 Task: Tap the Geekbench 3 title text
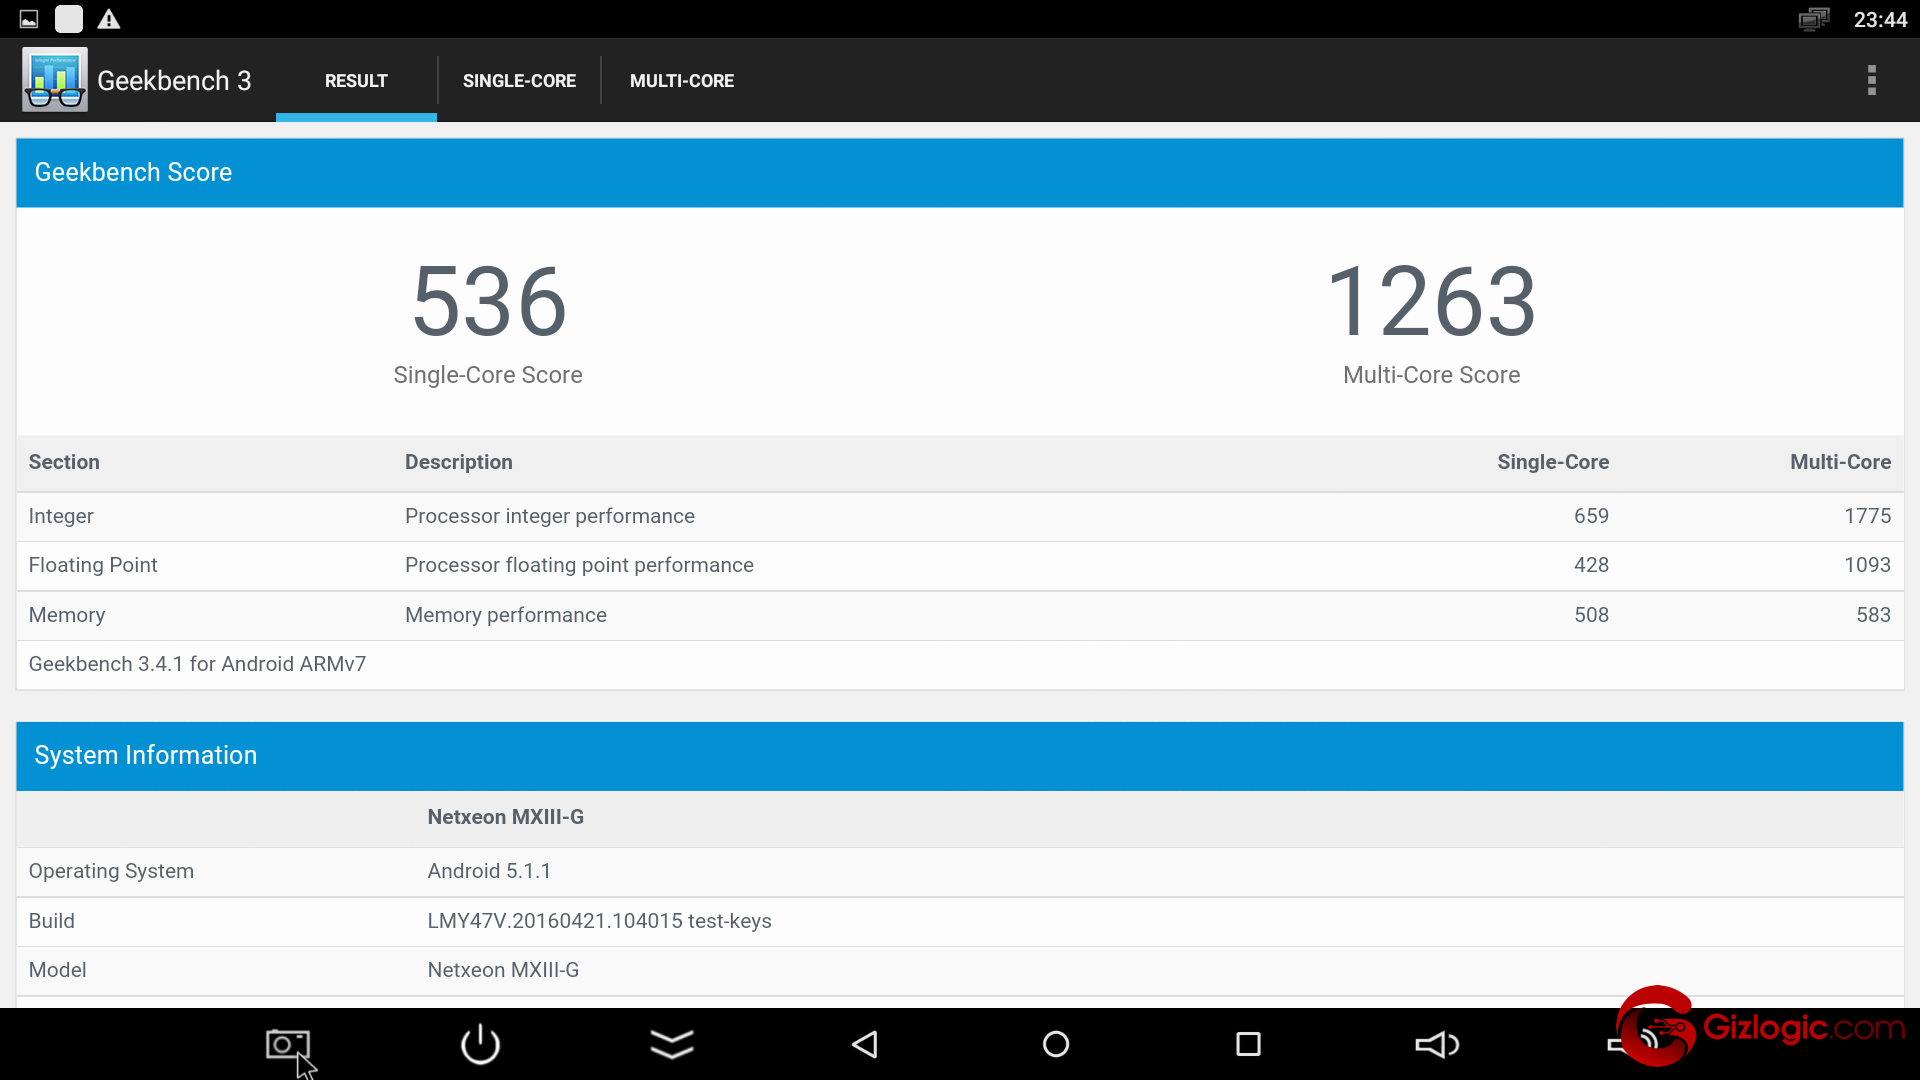[x=174, y=81]
